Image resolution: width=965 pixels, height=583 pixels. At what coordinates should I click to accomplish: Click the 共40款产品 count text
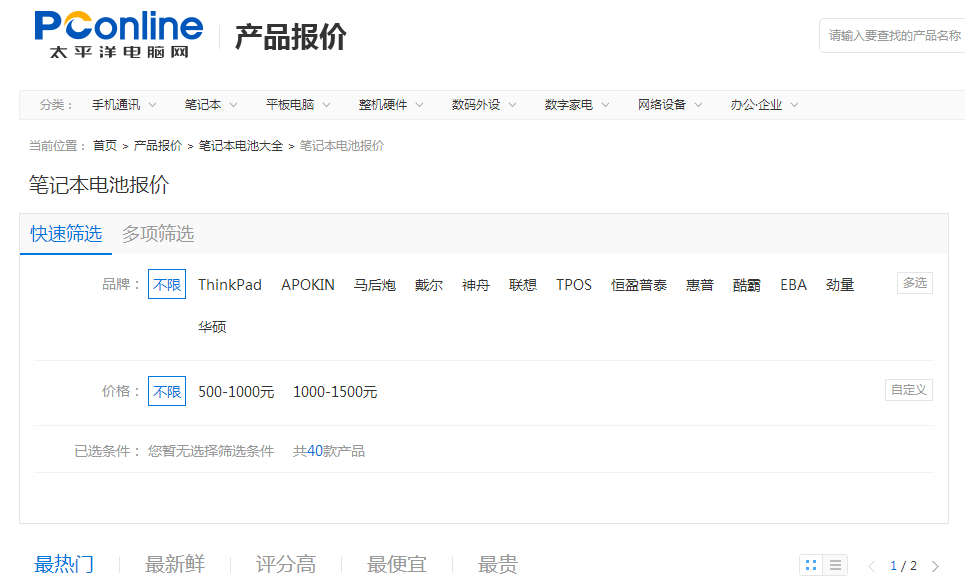click(329, 451)
